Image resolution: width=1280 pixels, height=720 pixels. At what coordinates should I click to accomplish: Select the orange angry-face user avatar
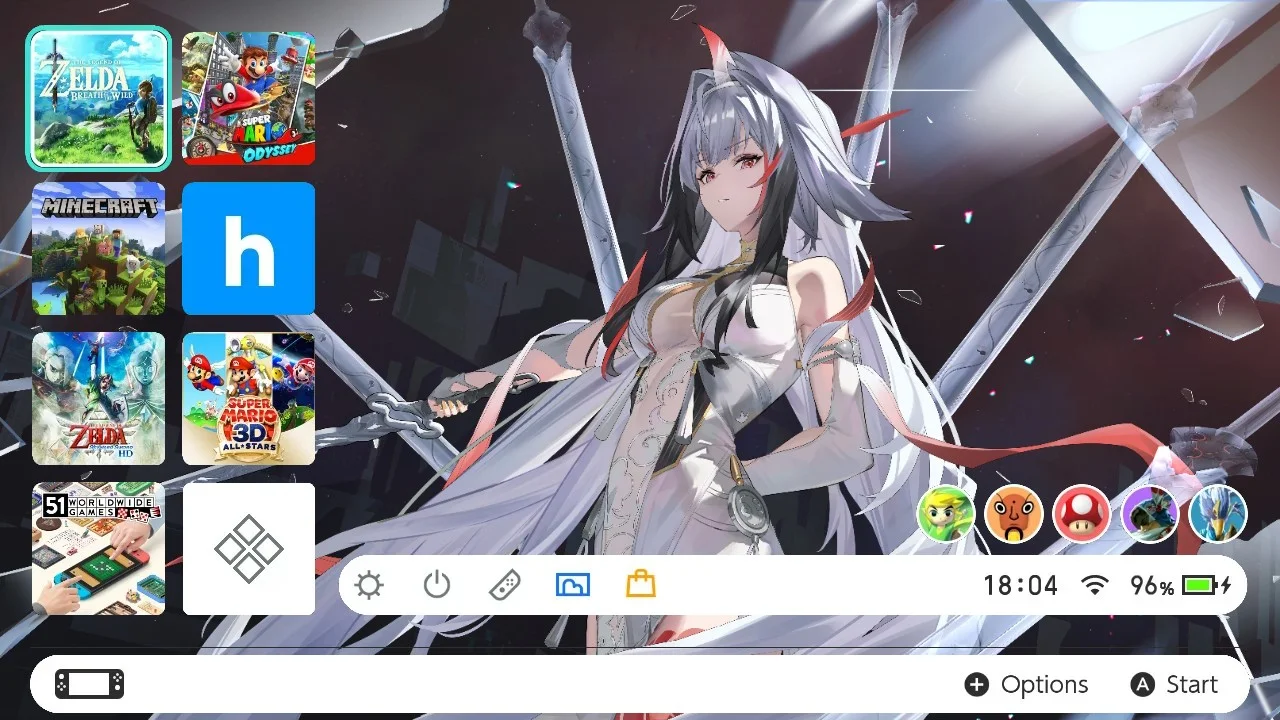1014,515
